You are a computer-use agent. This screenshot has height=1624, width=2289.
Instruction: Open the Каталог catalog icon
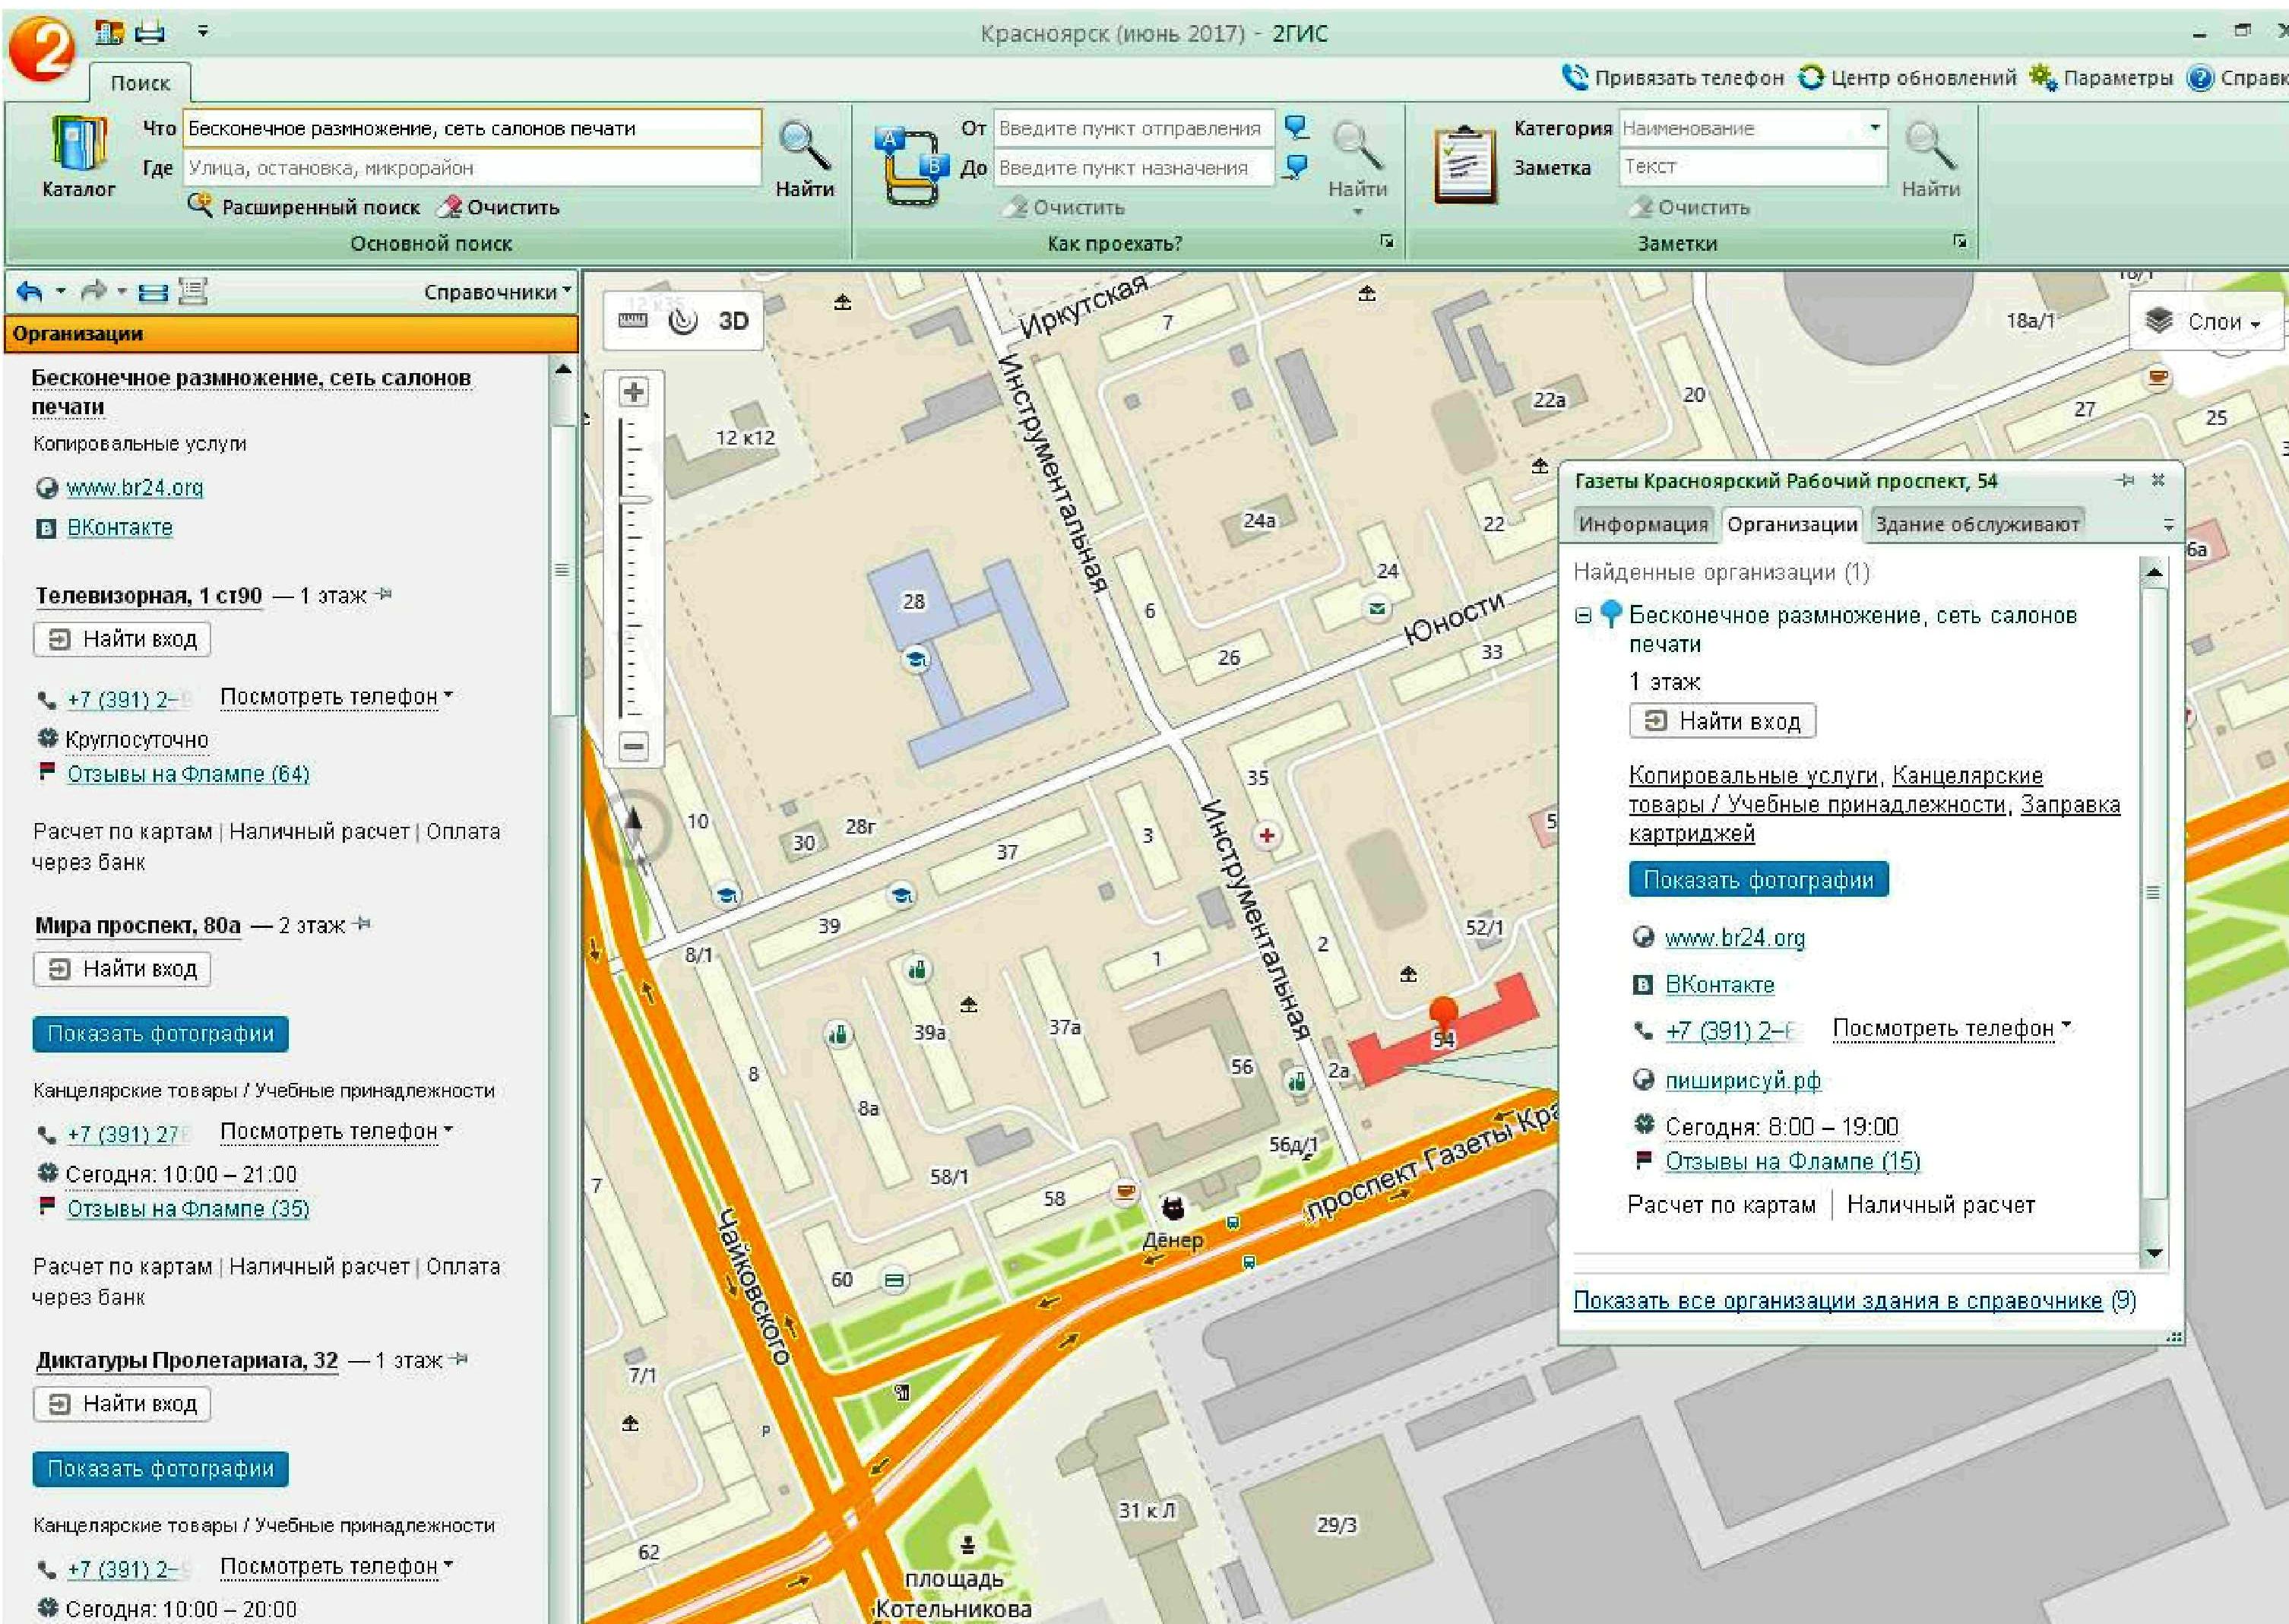pyautogui.click(x=79, y=156)
